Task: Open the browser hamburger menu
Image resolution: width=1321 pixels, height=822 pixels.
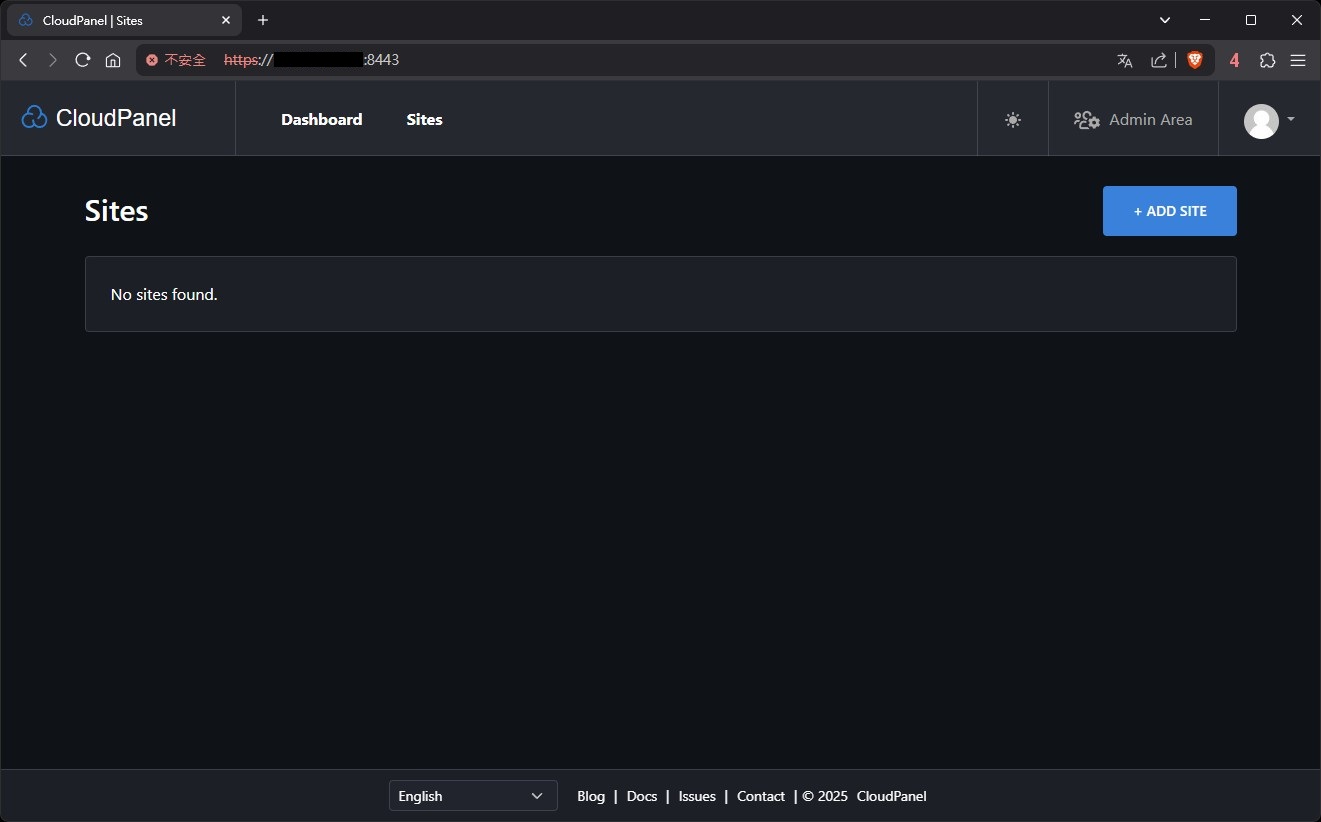Action: [x=1298, y=60]
